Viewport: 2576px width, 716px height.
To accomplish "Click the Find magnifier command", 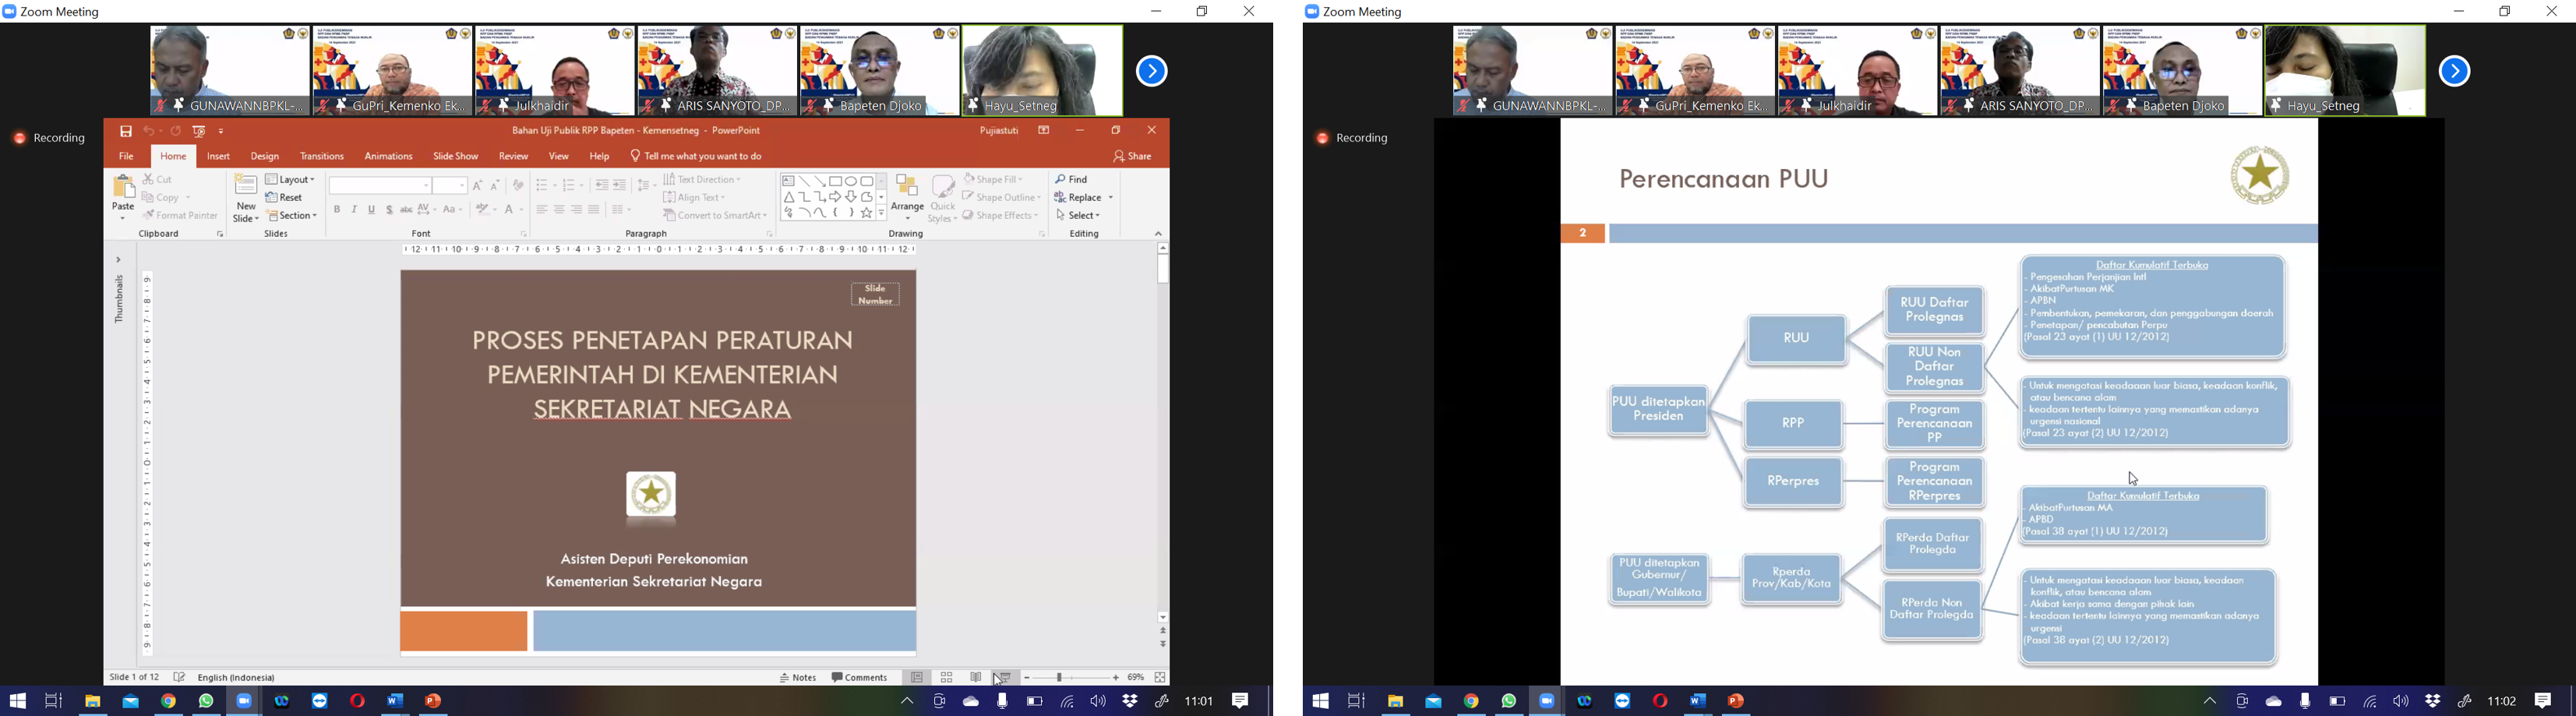I will coord(1072,180).
